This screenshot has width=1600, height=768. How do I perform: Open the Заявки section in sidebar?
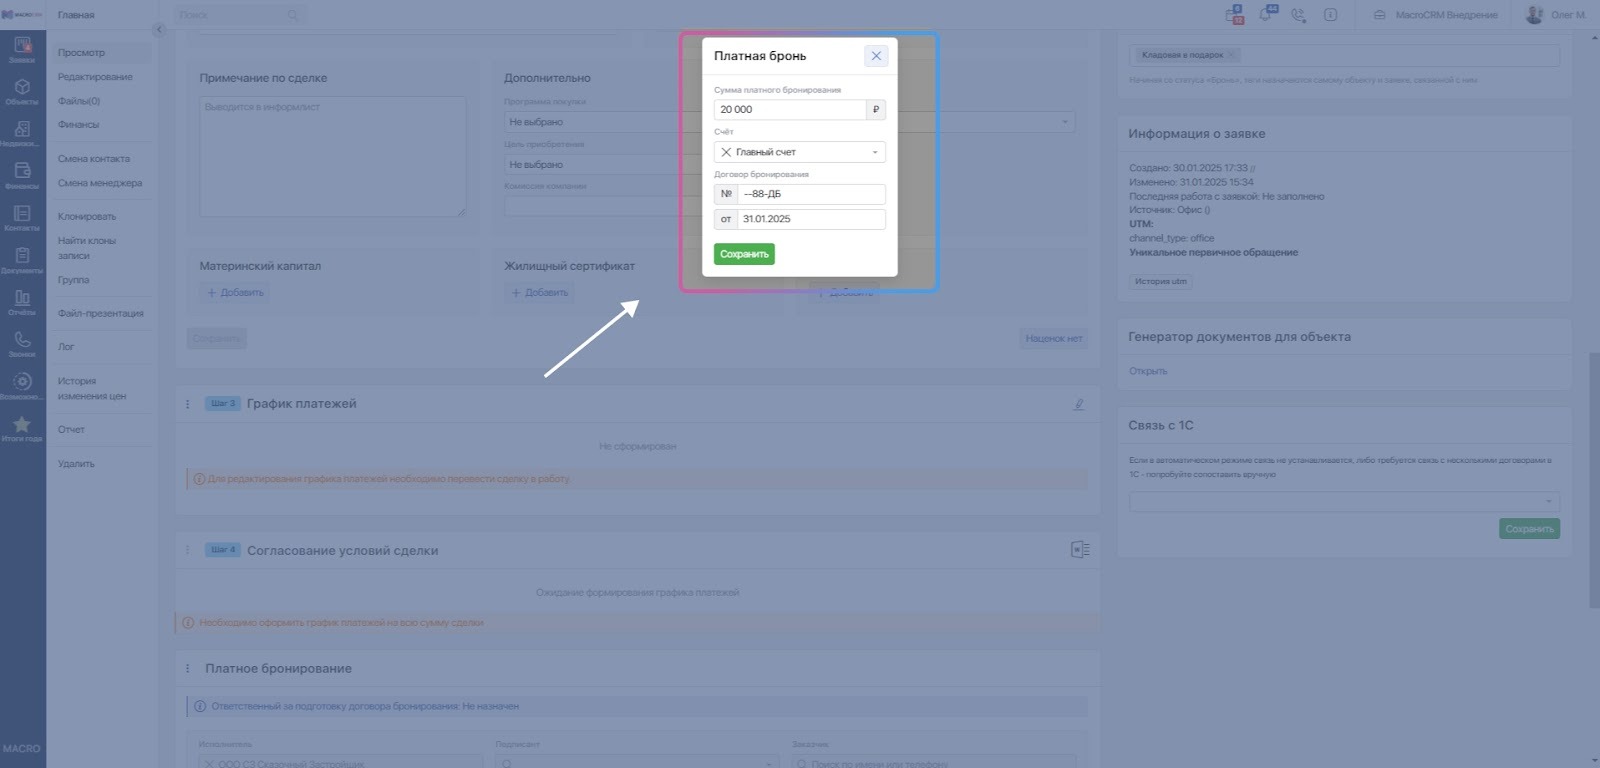[x=22, y=48]
